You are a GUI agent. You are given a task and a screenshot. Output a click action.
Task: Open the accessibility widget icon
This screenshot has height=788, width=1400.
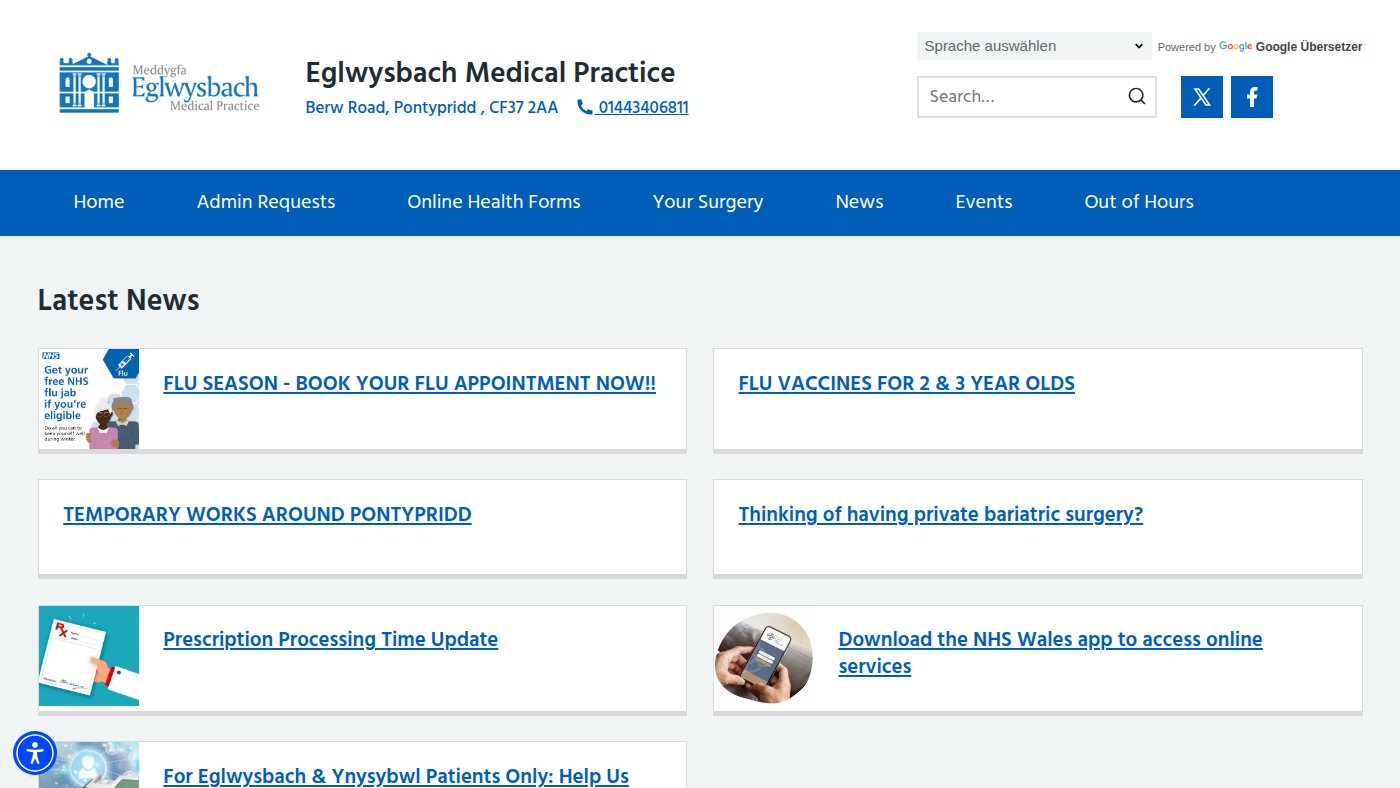coord(35,753)
